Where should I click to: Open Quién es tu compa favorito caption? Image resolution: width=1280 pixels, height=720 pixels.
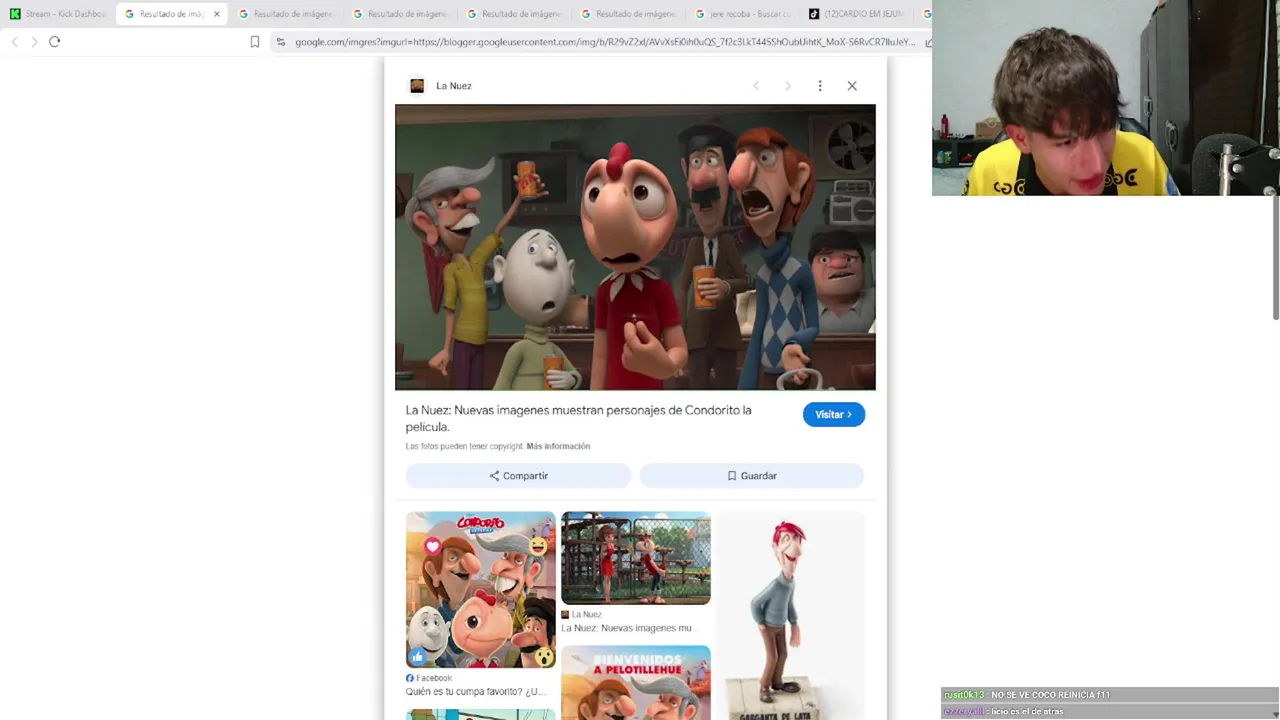point(476,692)
